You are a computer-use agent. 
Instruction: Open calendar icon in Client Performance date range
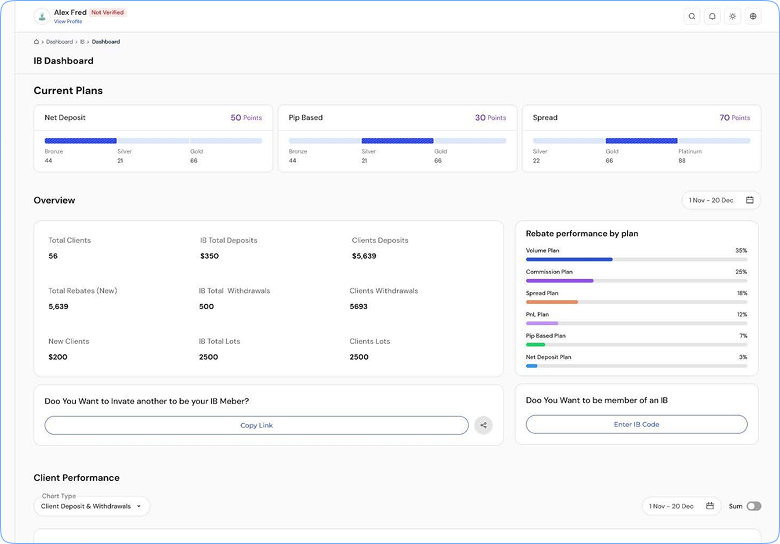pos(710,506)
